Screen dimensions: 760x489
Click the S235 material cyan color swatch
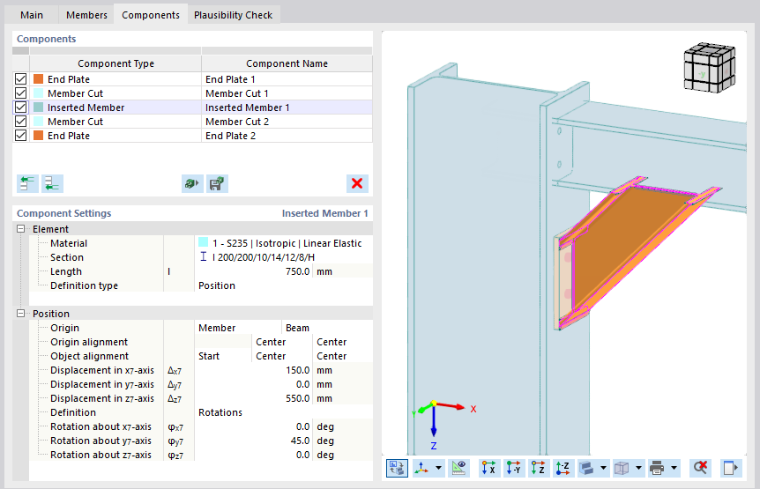click(204, 242)
